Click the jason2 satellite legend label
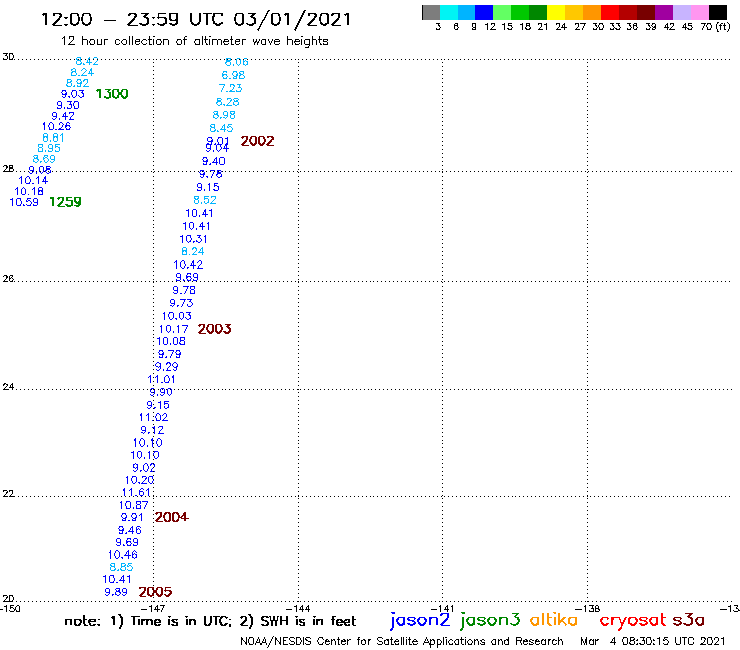740x650 pixels. tap(420, 620)
